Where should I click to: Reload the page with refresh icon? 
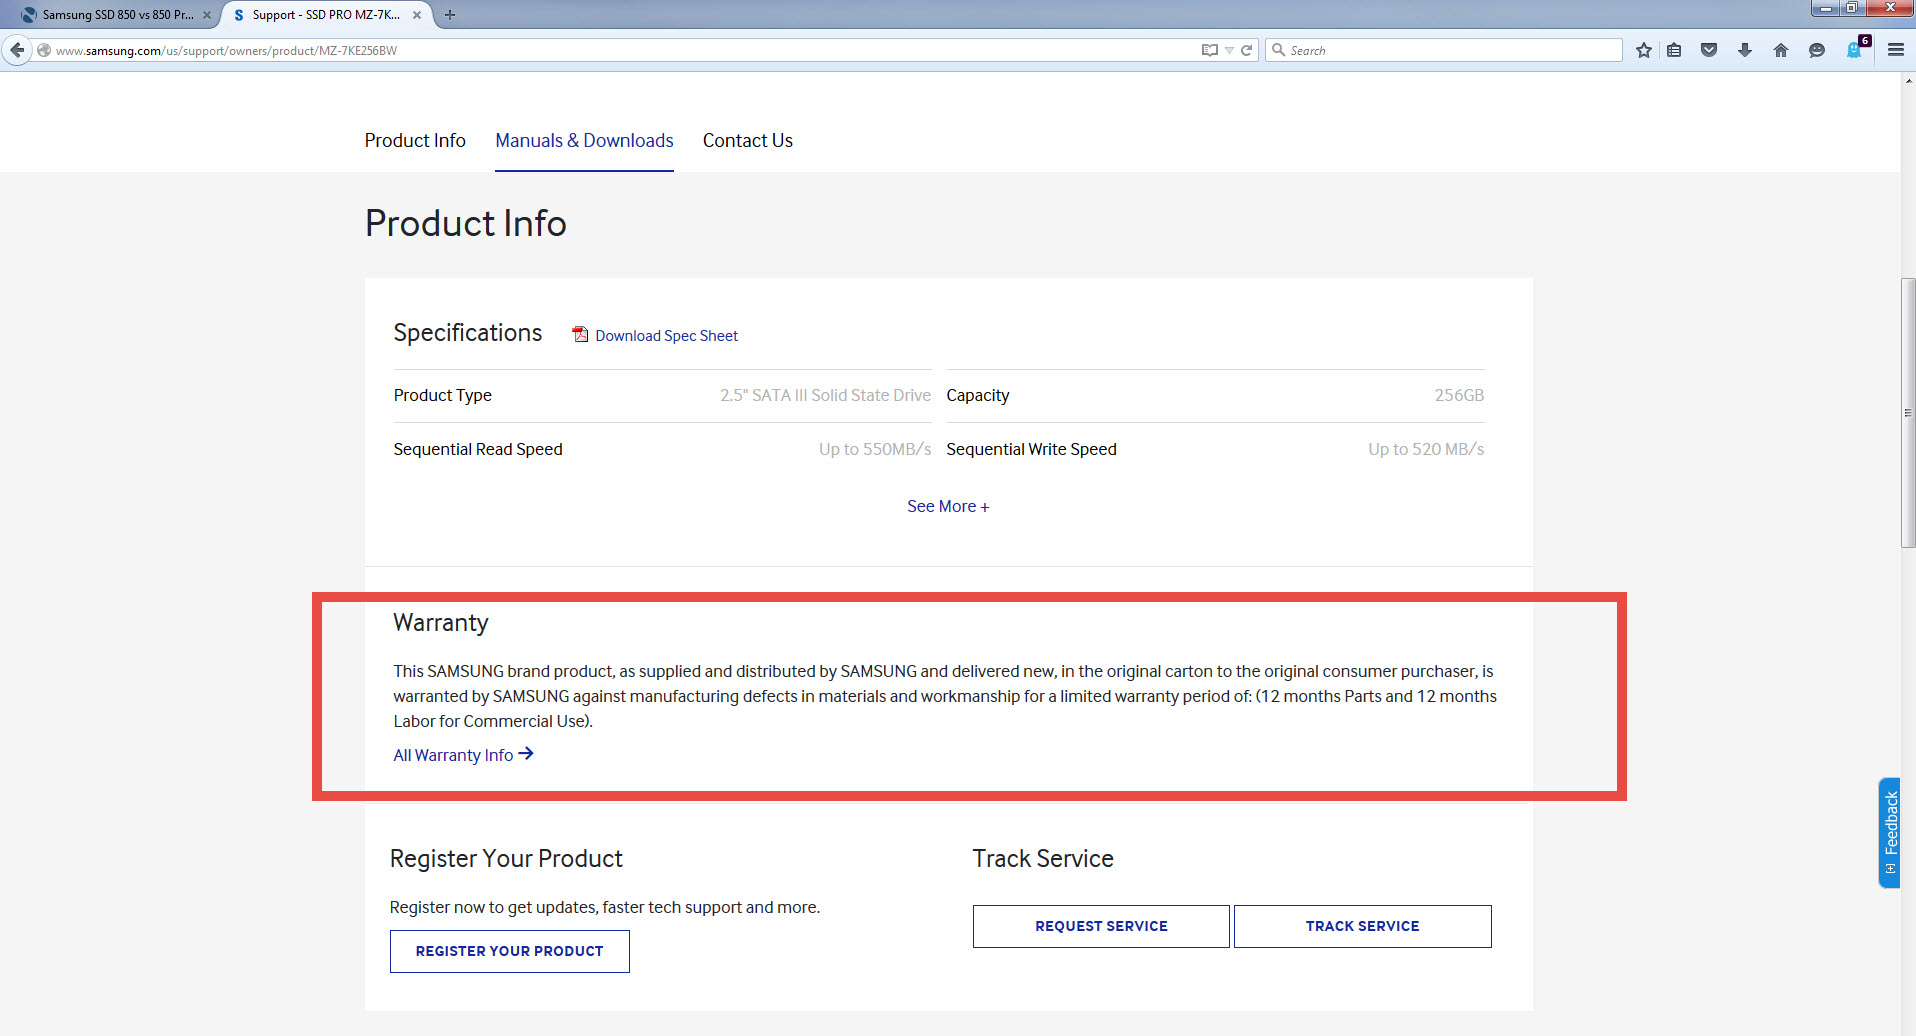point(1247,50)
